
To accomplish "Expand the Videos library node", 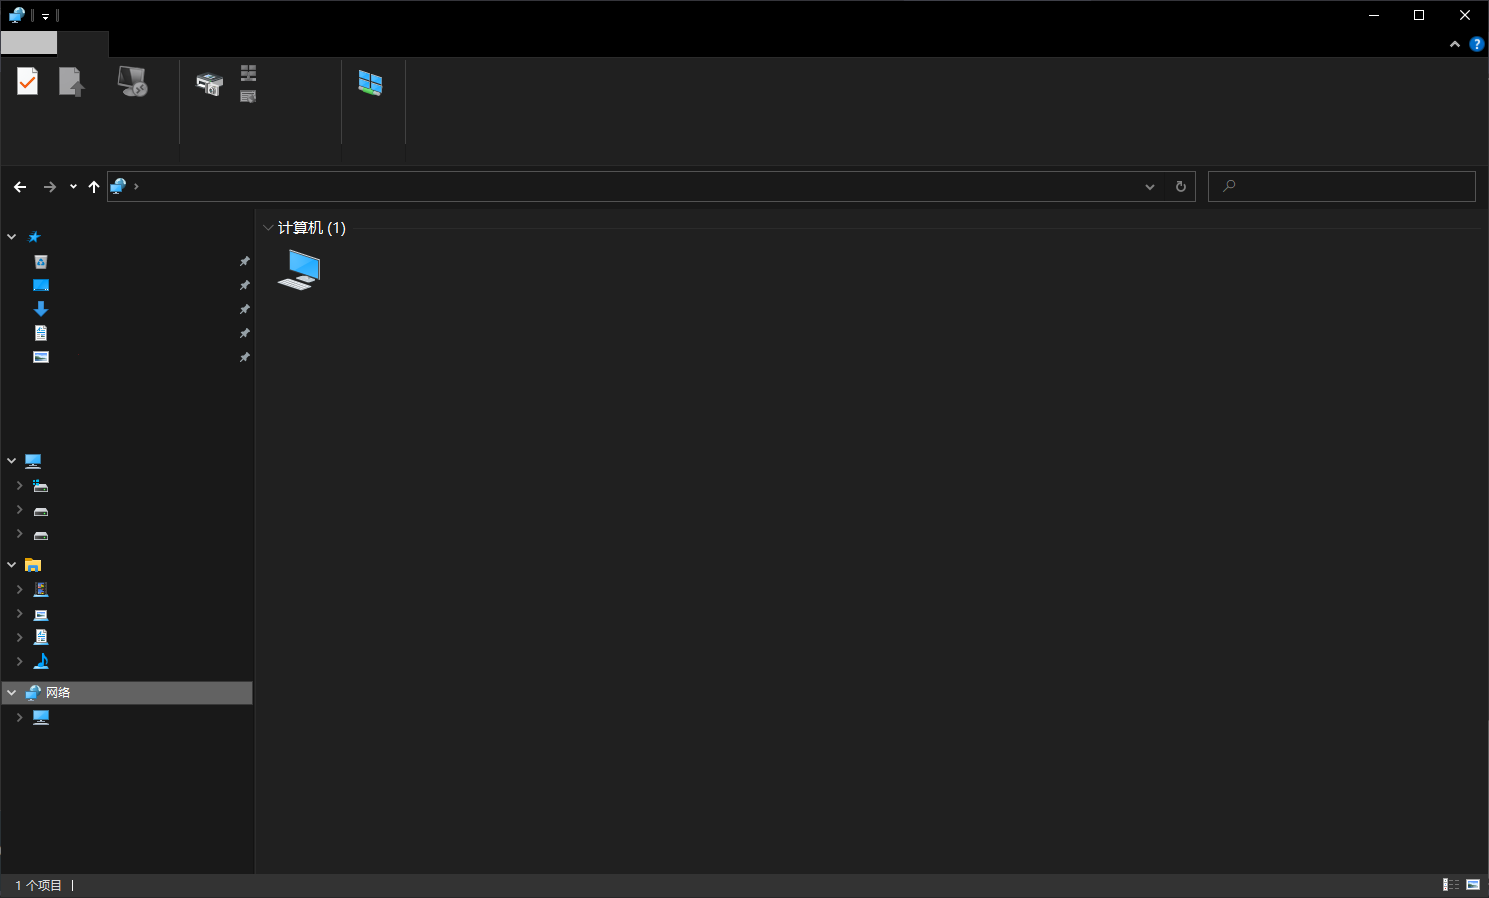I will click(19, 589).
